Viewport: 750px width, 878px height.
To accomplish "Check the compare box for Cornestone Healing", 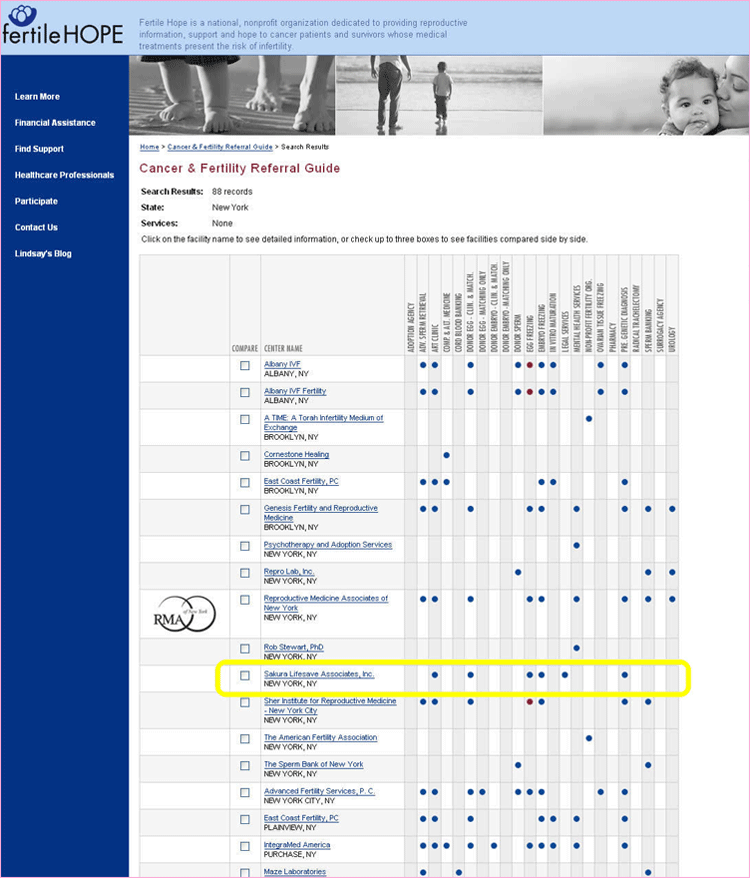I will 245,456.
